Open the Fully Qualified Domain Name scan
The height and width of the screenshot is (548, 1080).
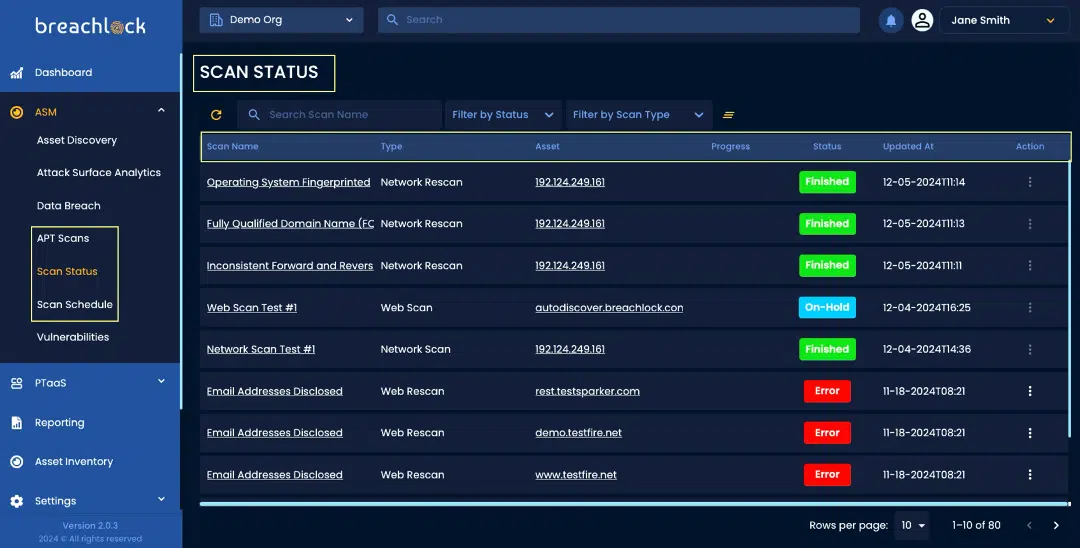tap(290, 224)
